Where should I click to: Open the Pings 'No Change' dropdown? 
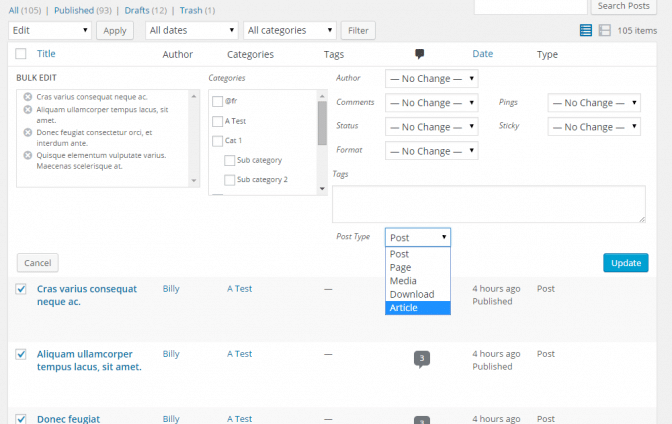pyautogui.click(x=594, y=103)
